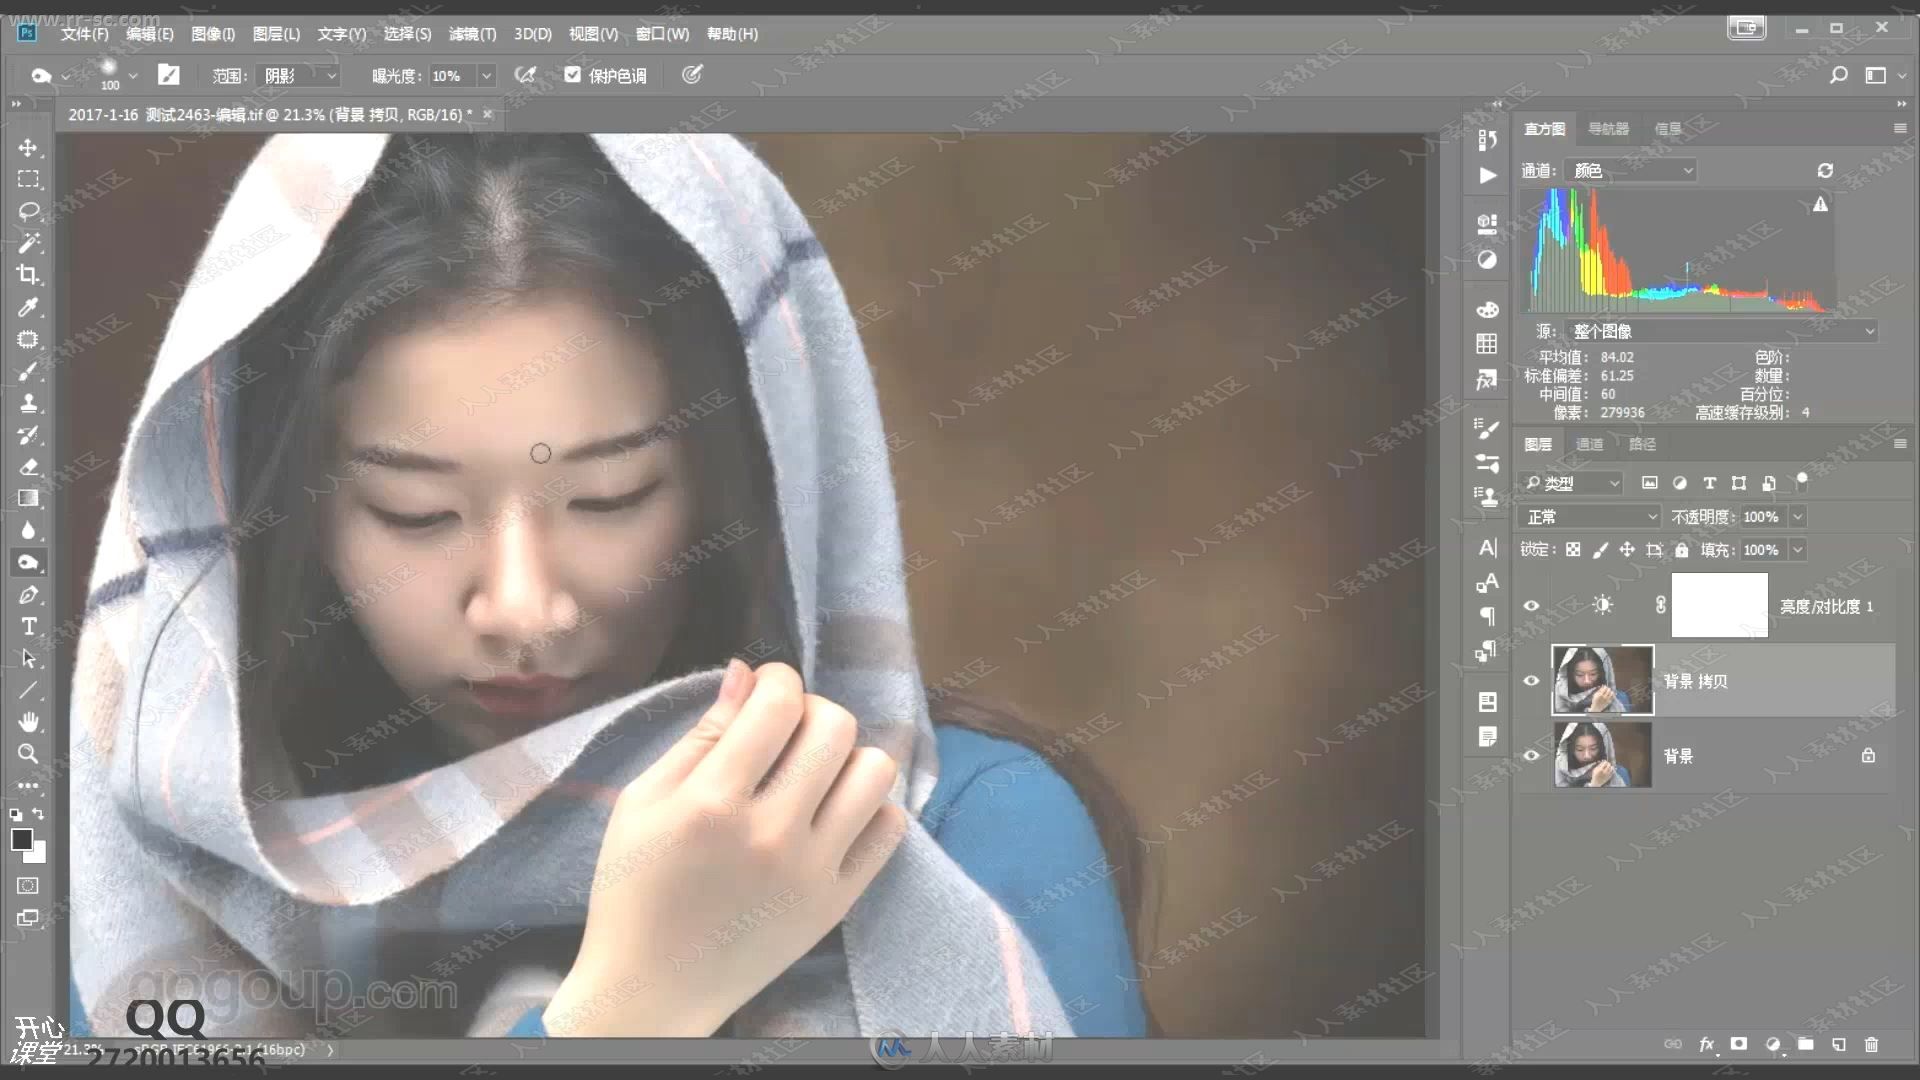Select the Move tool
The width and height of the screenshot is (1920, 1080).
tap(28, 148)
